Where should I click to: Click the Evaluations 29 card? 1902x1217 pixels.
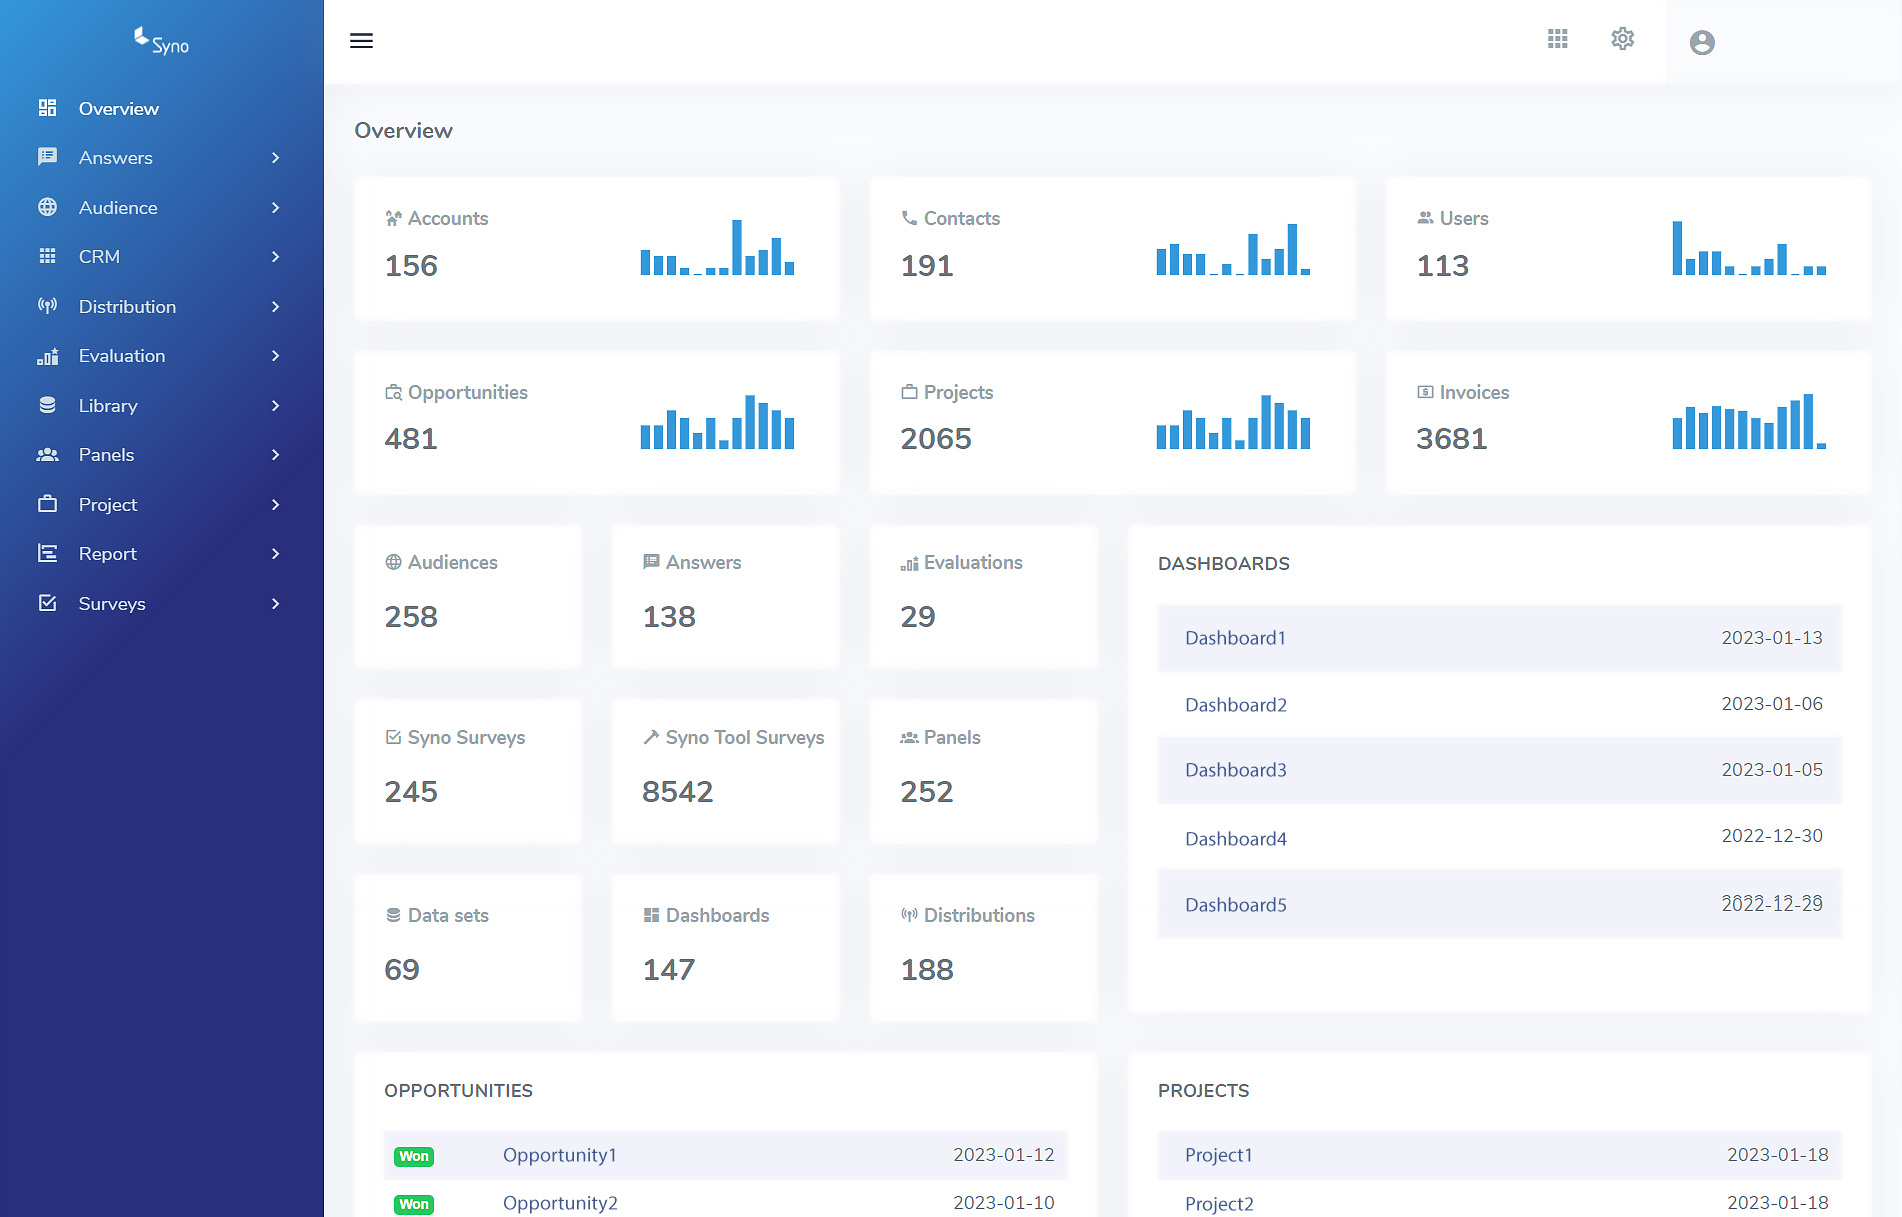[x=984, y=596]
